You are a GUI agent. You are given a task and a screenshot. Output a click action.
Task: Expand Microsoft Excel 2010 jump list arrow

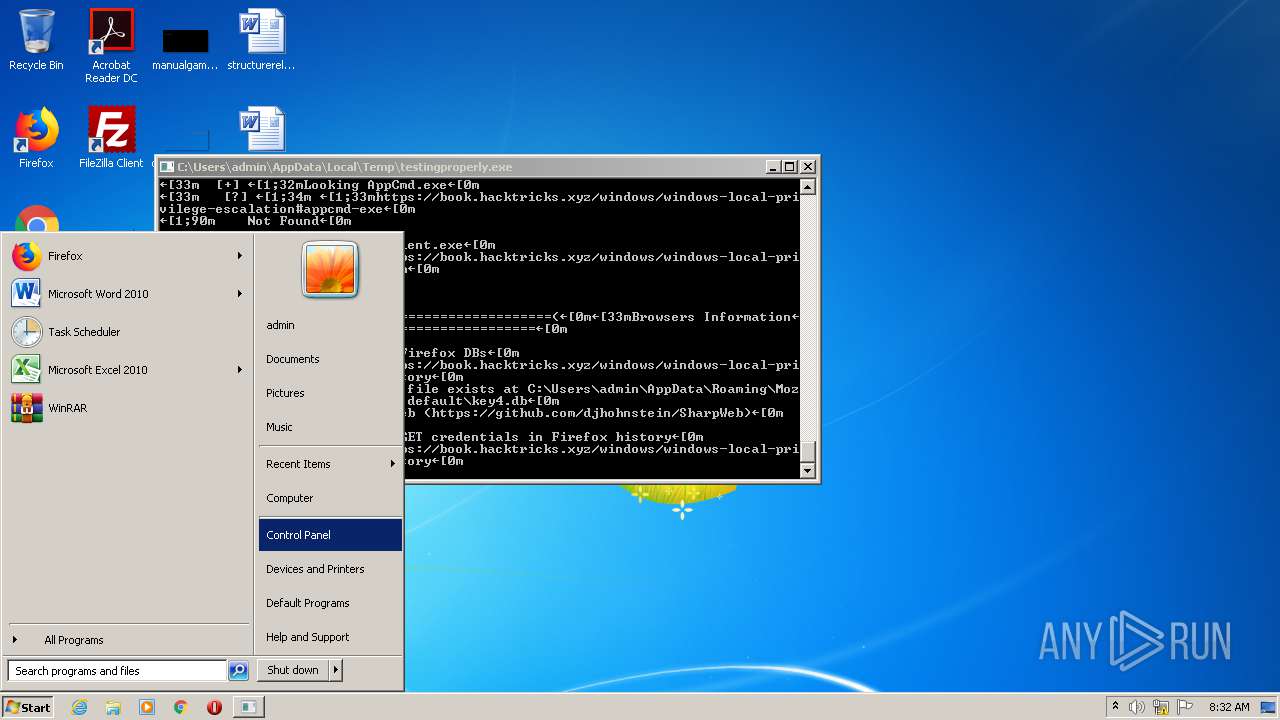tap(240, 370)
